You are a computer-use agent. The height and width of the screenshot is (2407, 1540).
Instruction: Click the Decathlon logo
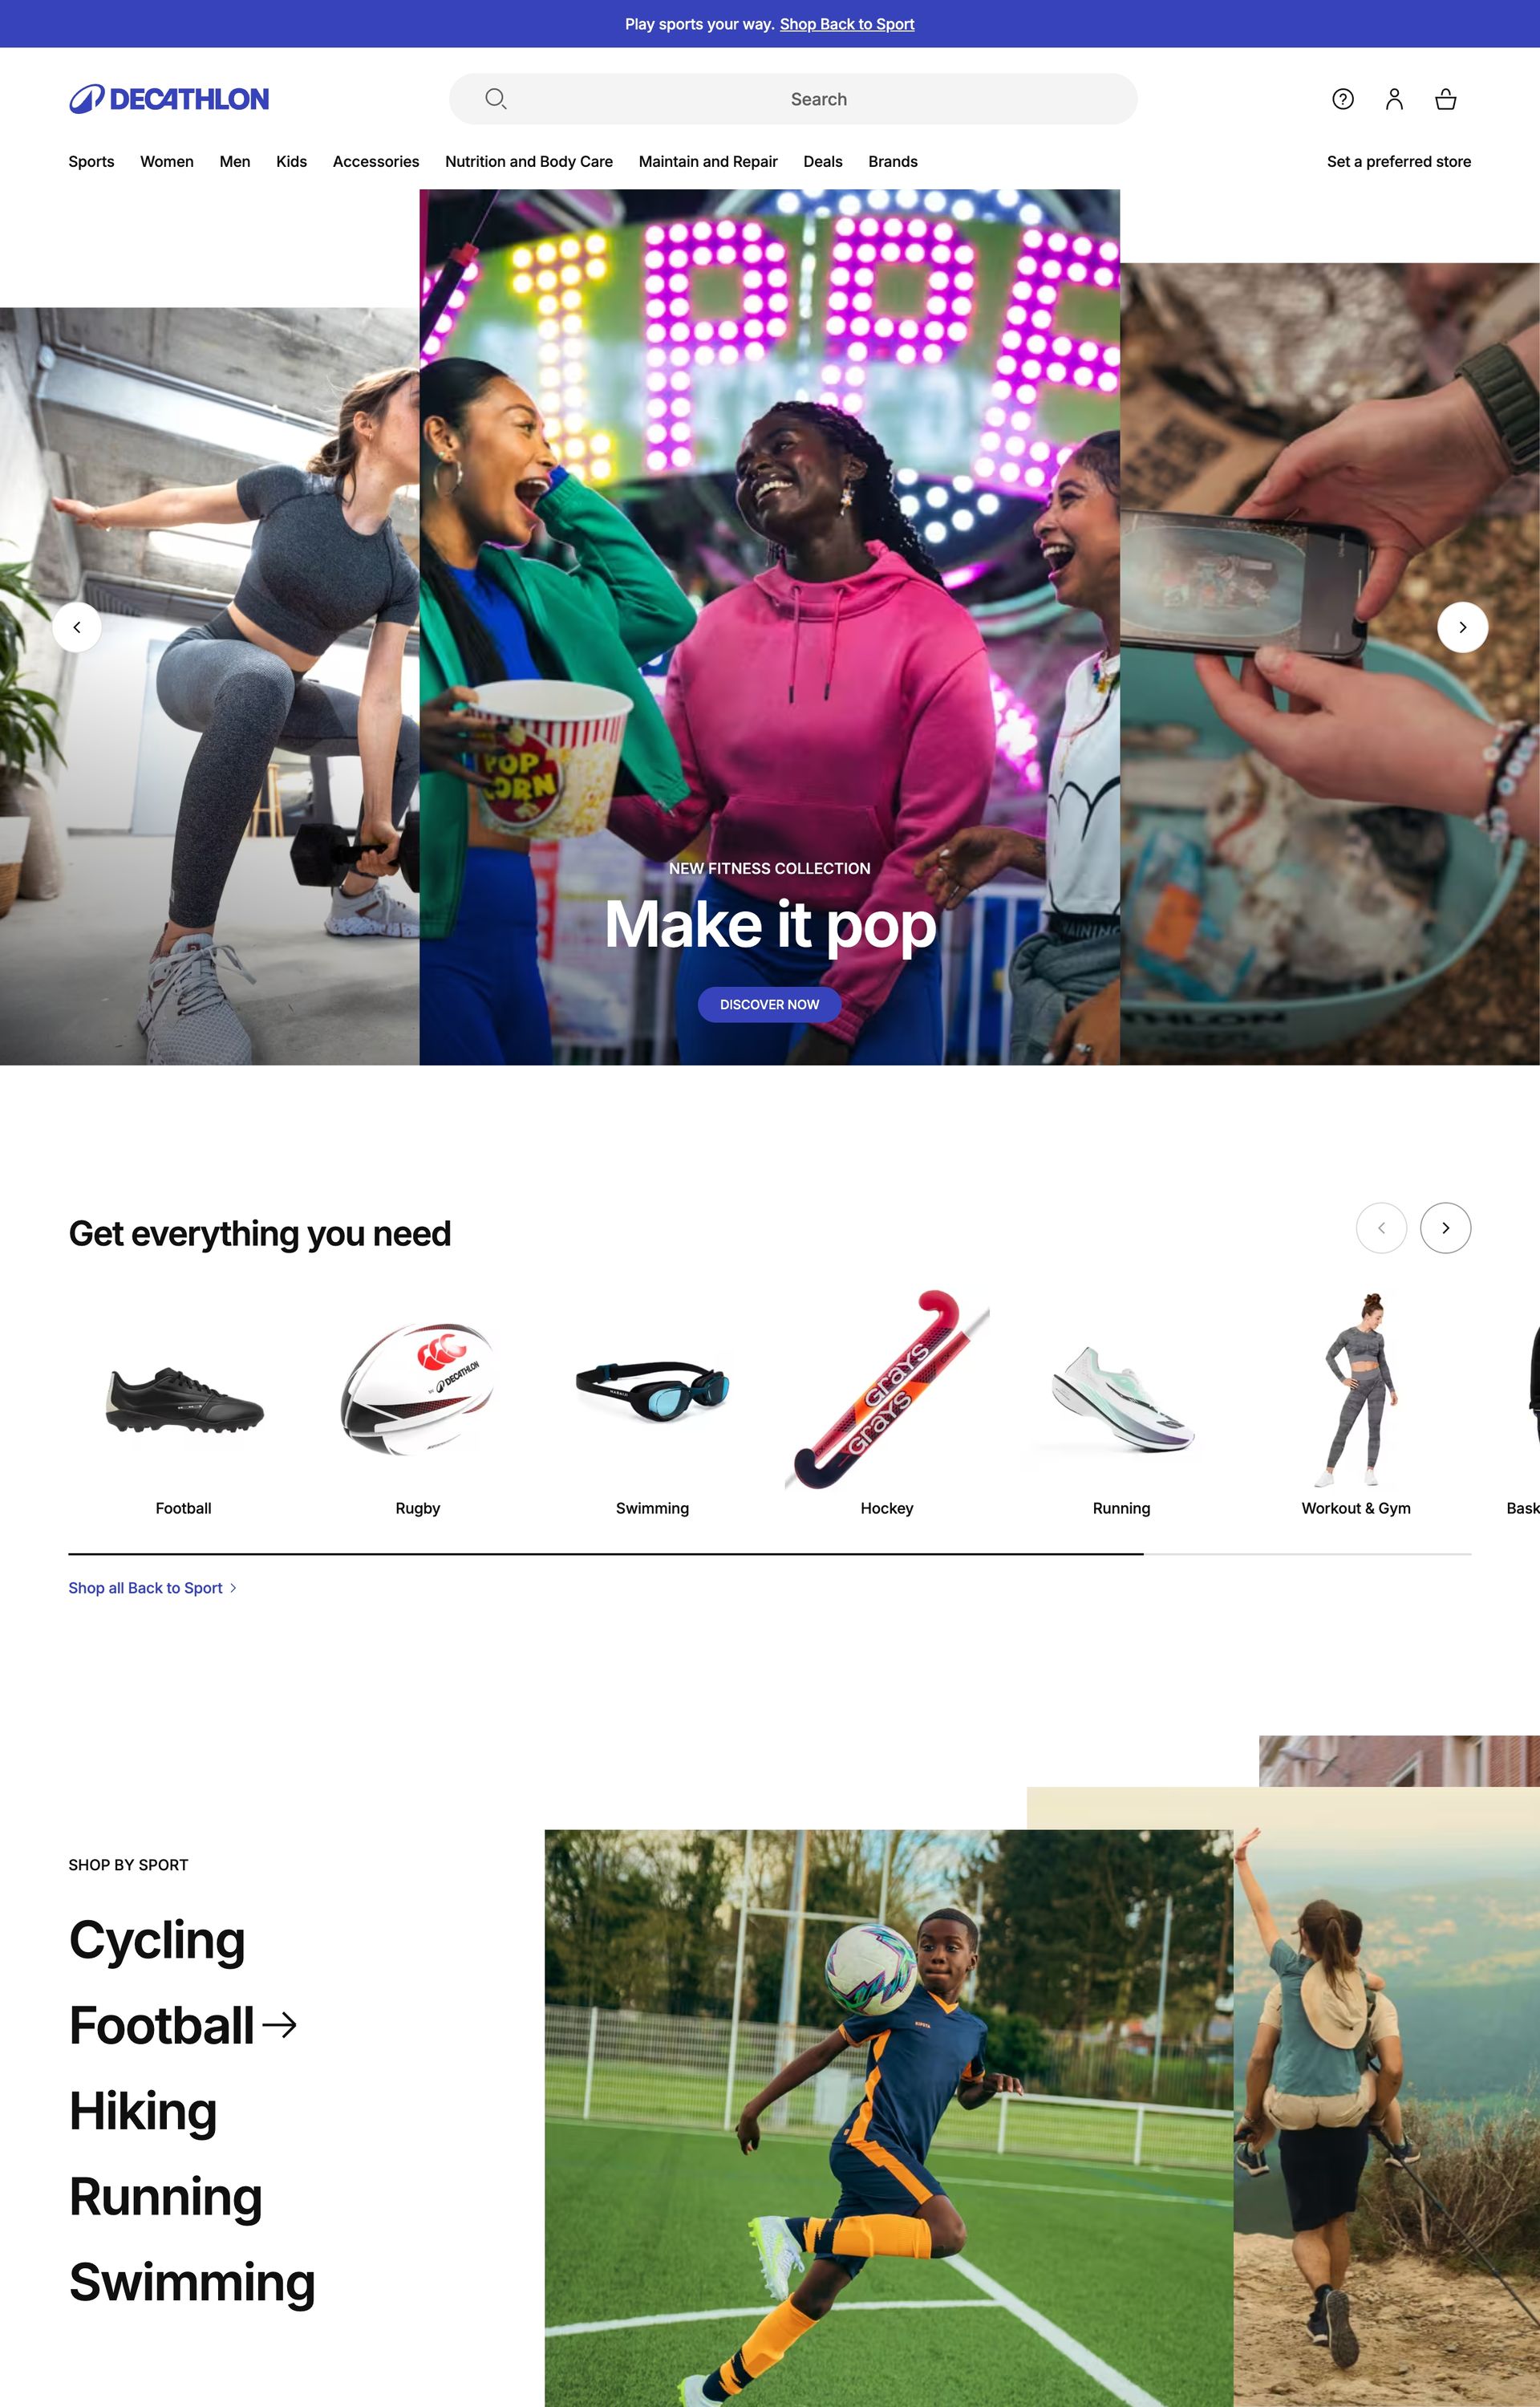169,99
